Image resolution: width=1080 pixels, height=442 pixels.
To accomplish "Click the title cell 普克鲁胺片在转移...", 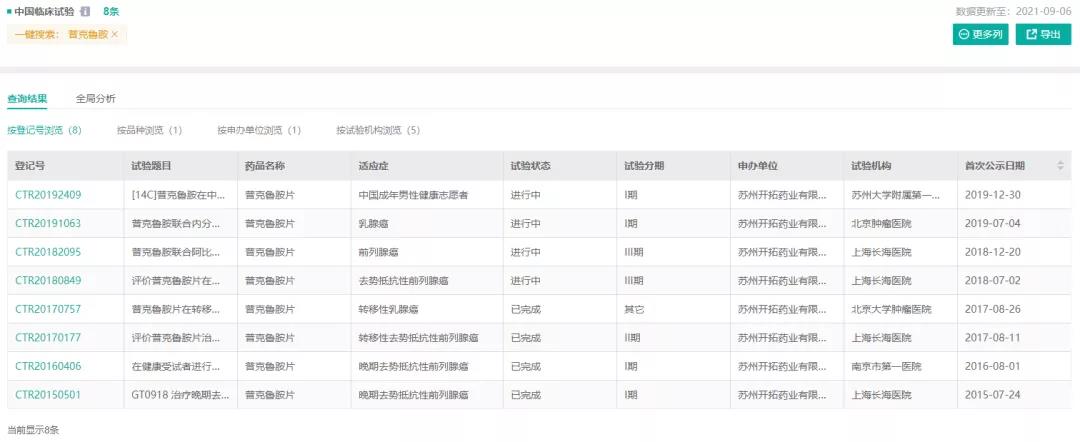I will (178, 309).
